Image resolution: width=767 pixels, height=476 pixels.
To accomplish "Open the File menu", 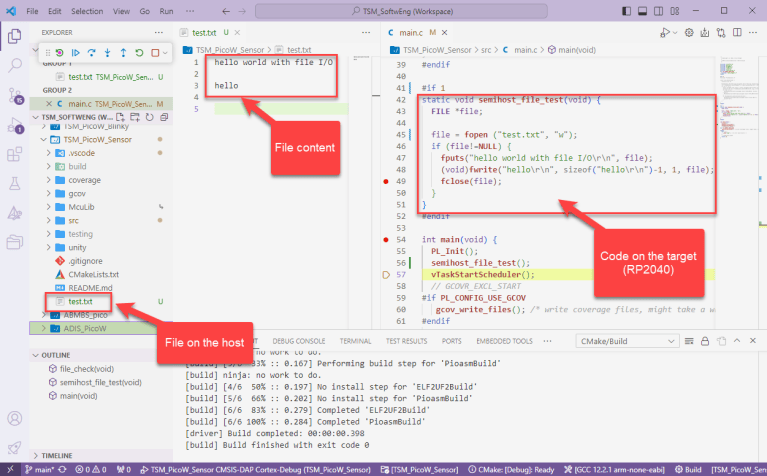I will 32,11.
